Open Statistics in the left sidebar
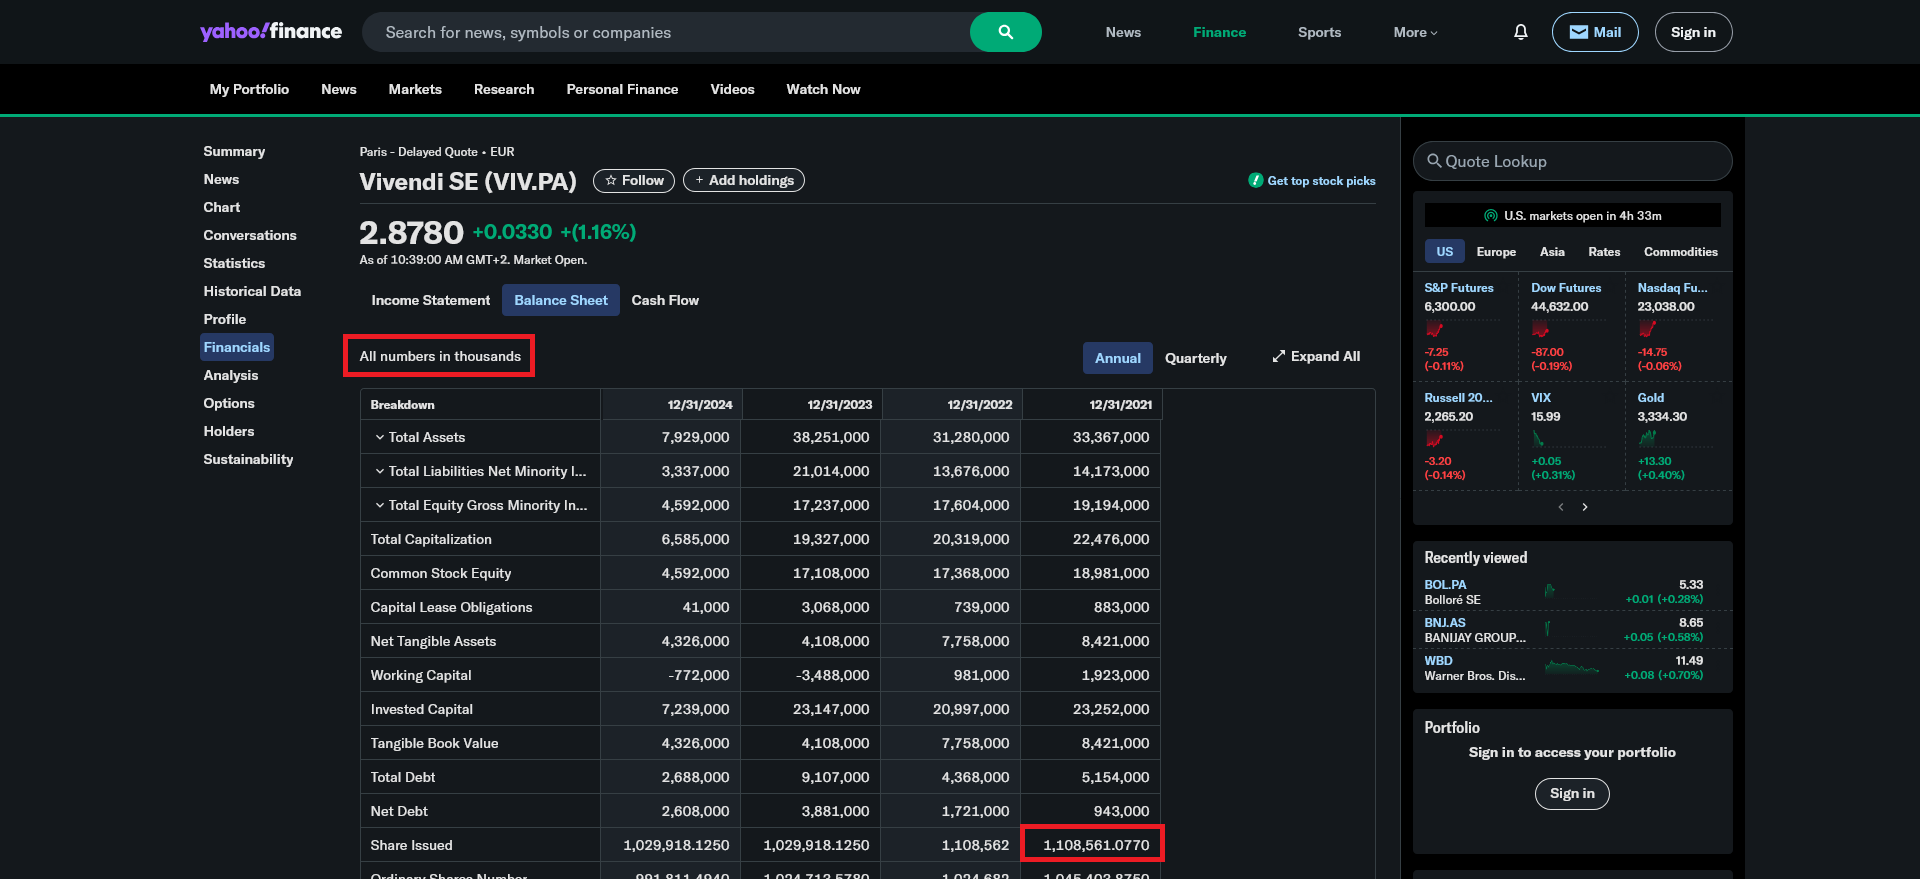Viewport: 1920px width, 879px height. pos(234,263)
